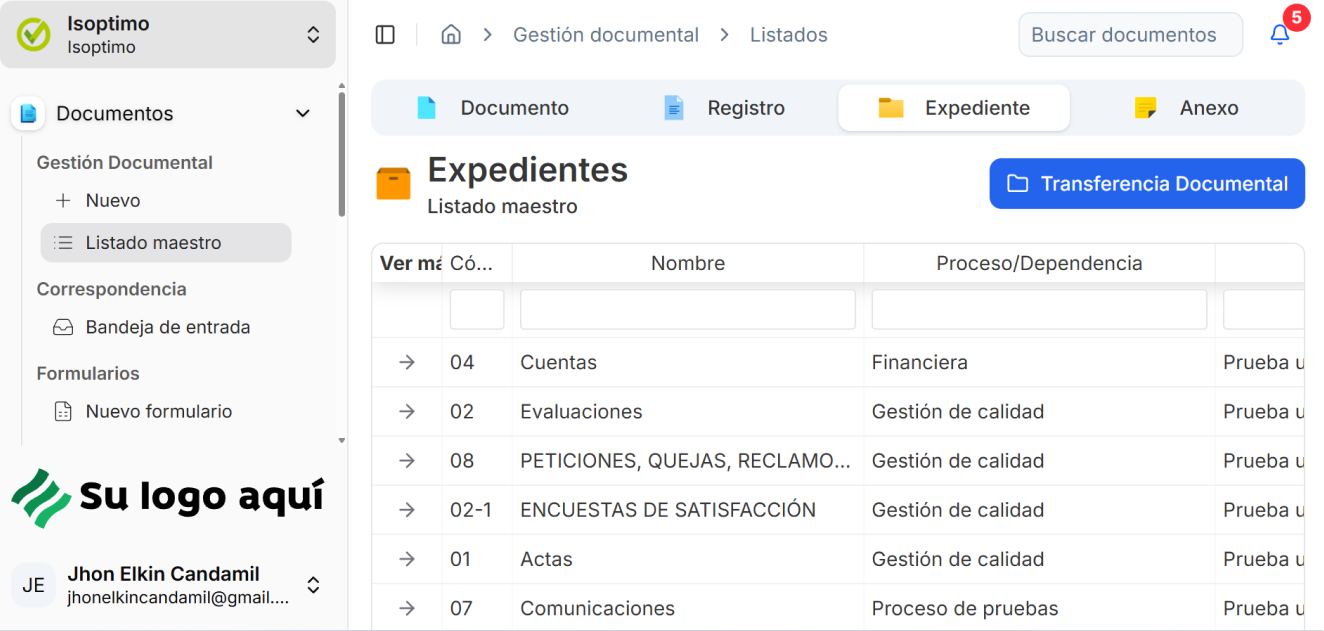Toggle the sidebar panel icon
This screenshot has height=631, width=1324.
pyautogui.click(x=385, y=35)
